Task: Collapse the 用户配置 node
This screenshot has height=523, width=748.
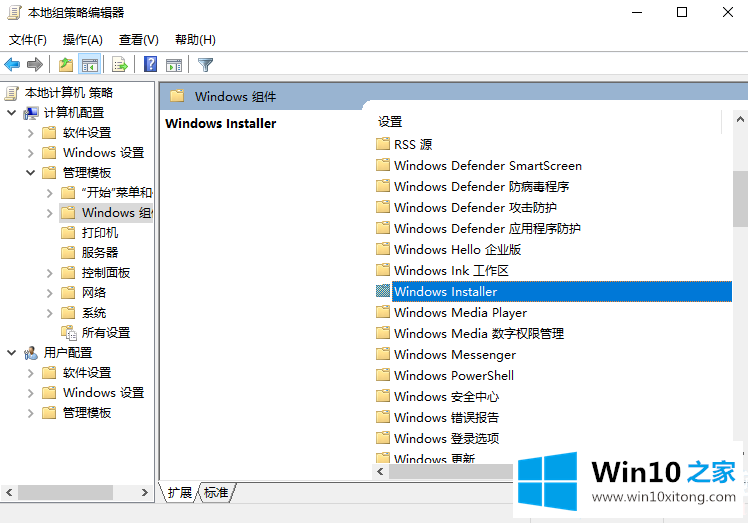Action: pos(11,353)
